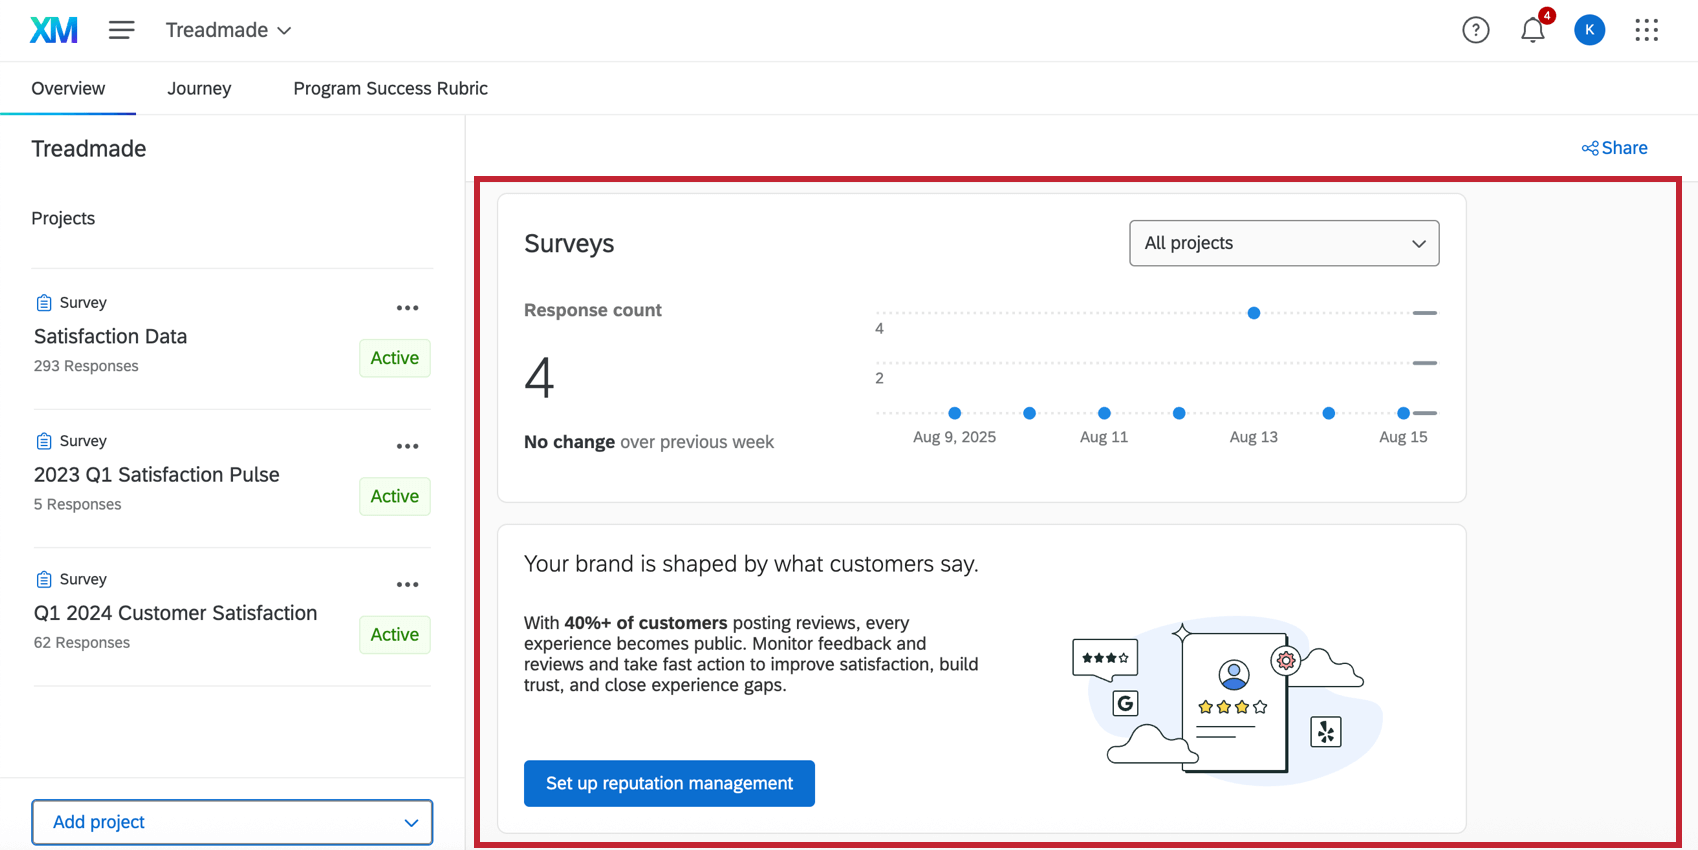
Task: Click the Aug 15 data point on chart
Action: click(1403, 413)
